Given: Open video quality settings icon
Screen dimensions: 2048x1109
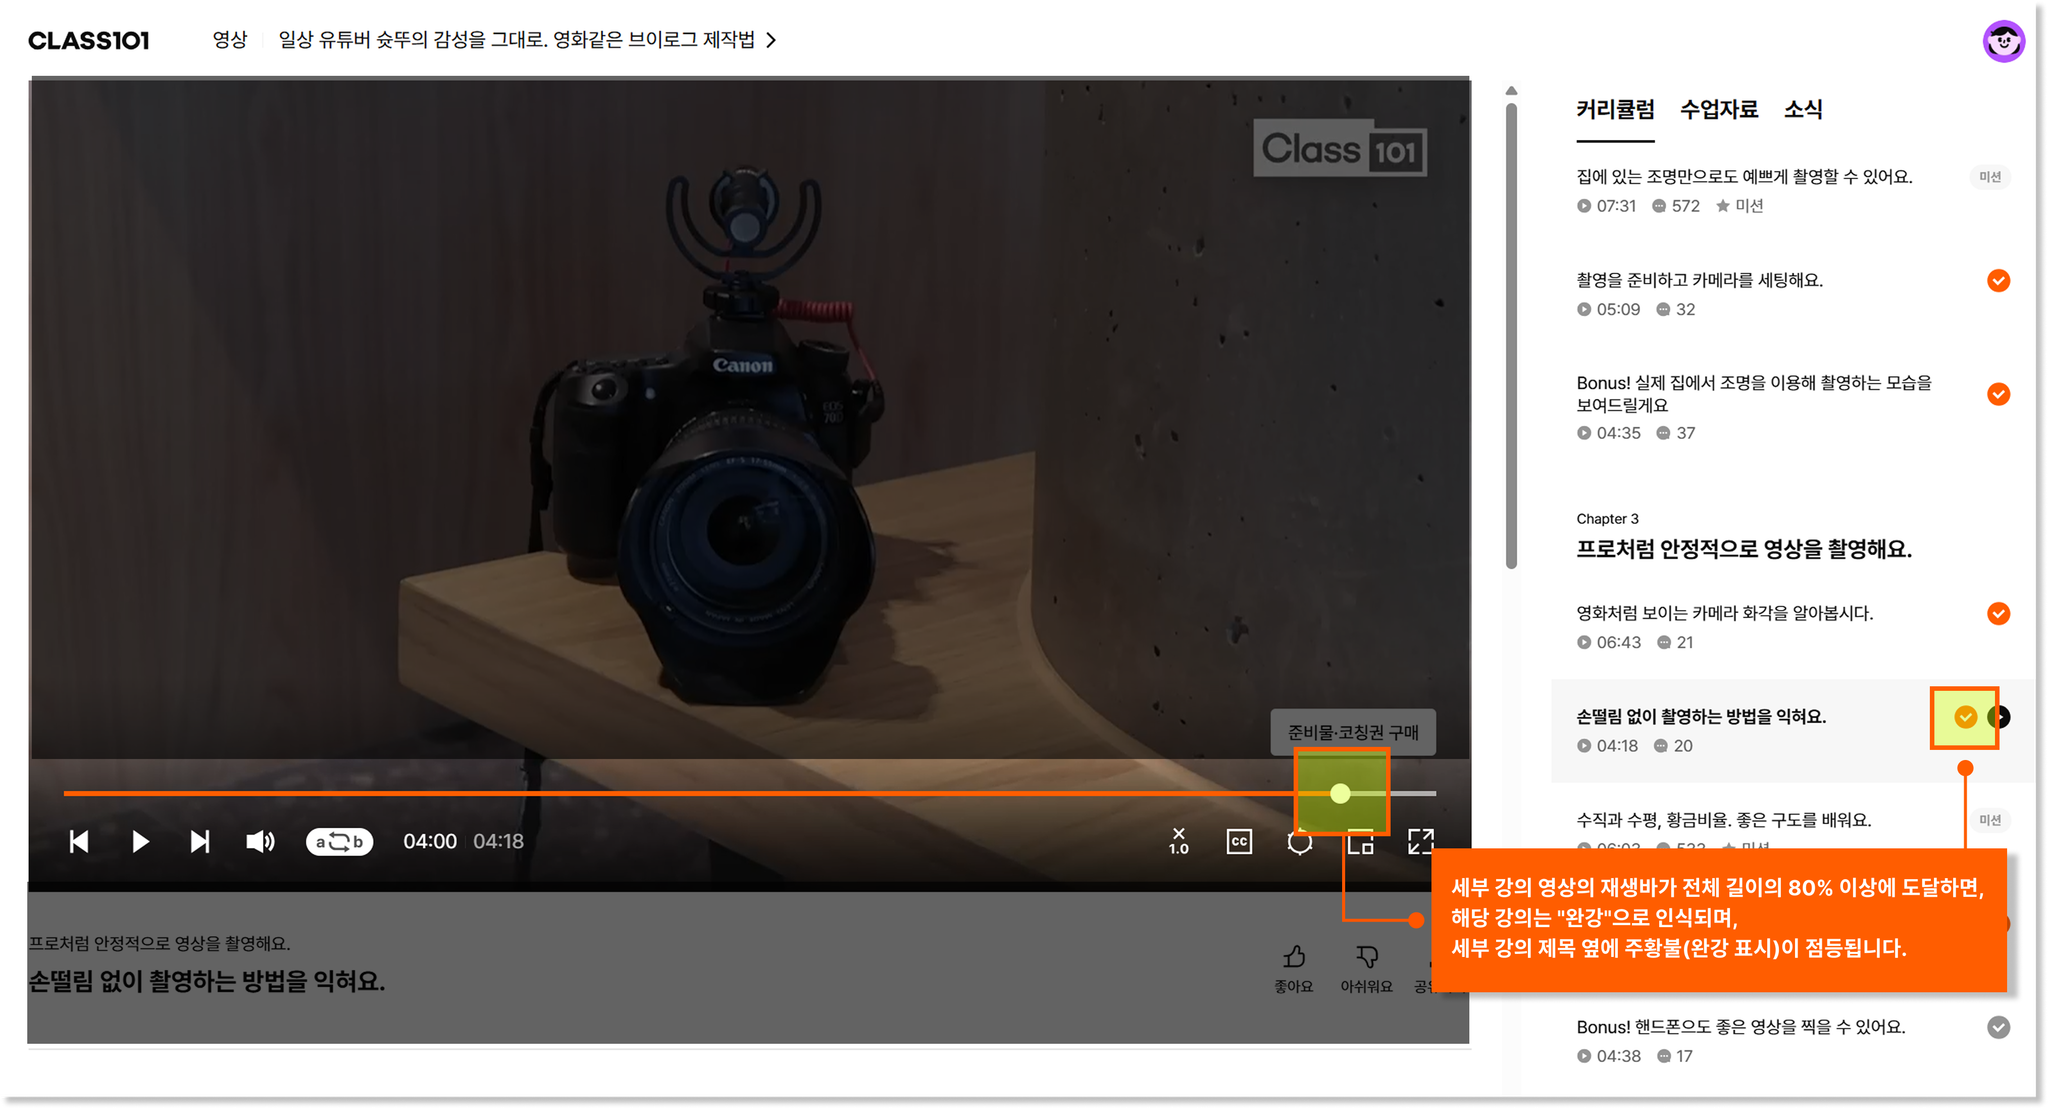Looking at the screenshot, I should [1299, 843].
